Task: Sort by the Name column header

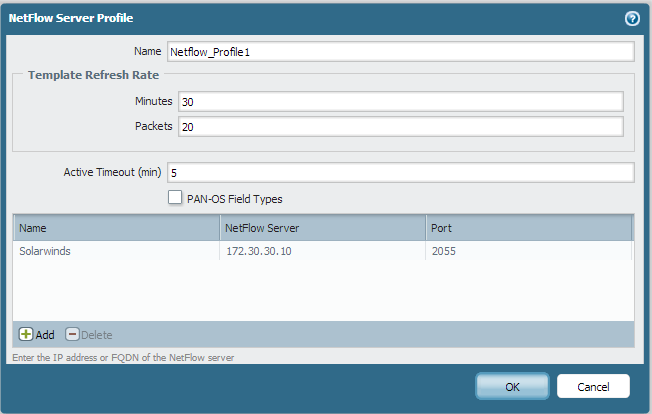Action: pos(115,228)
